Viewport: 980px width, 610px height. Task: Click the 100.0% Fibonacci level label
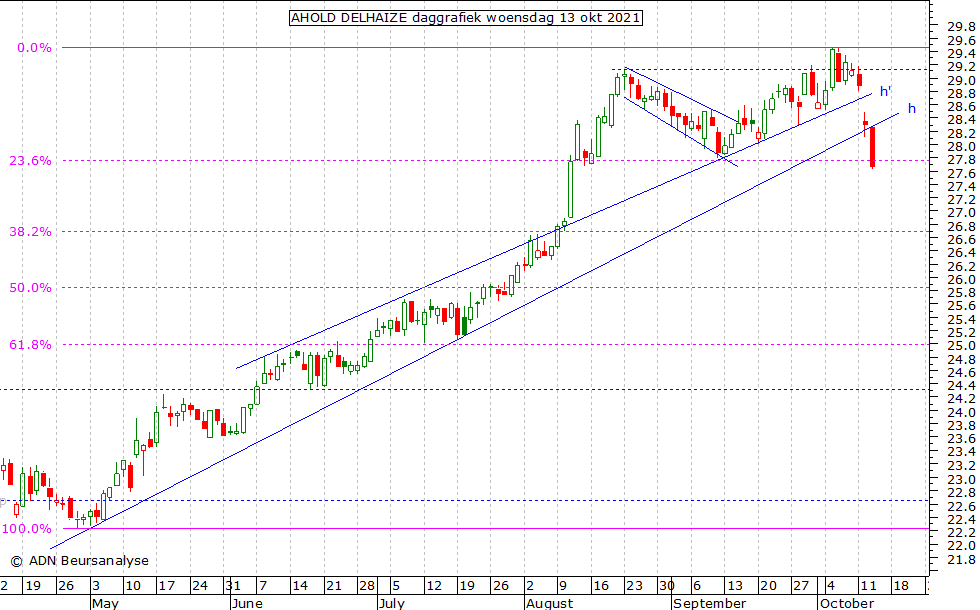pos(27,529)
